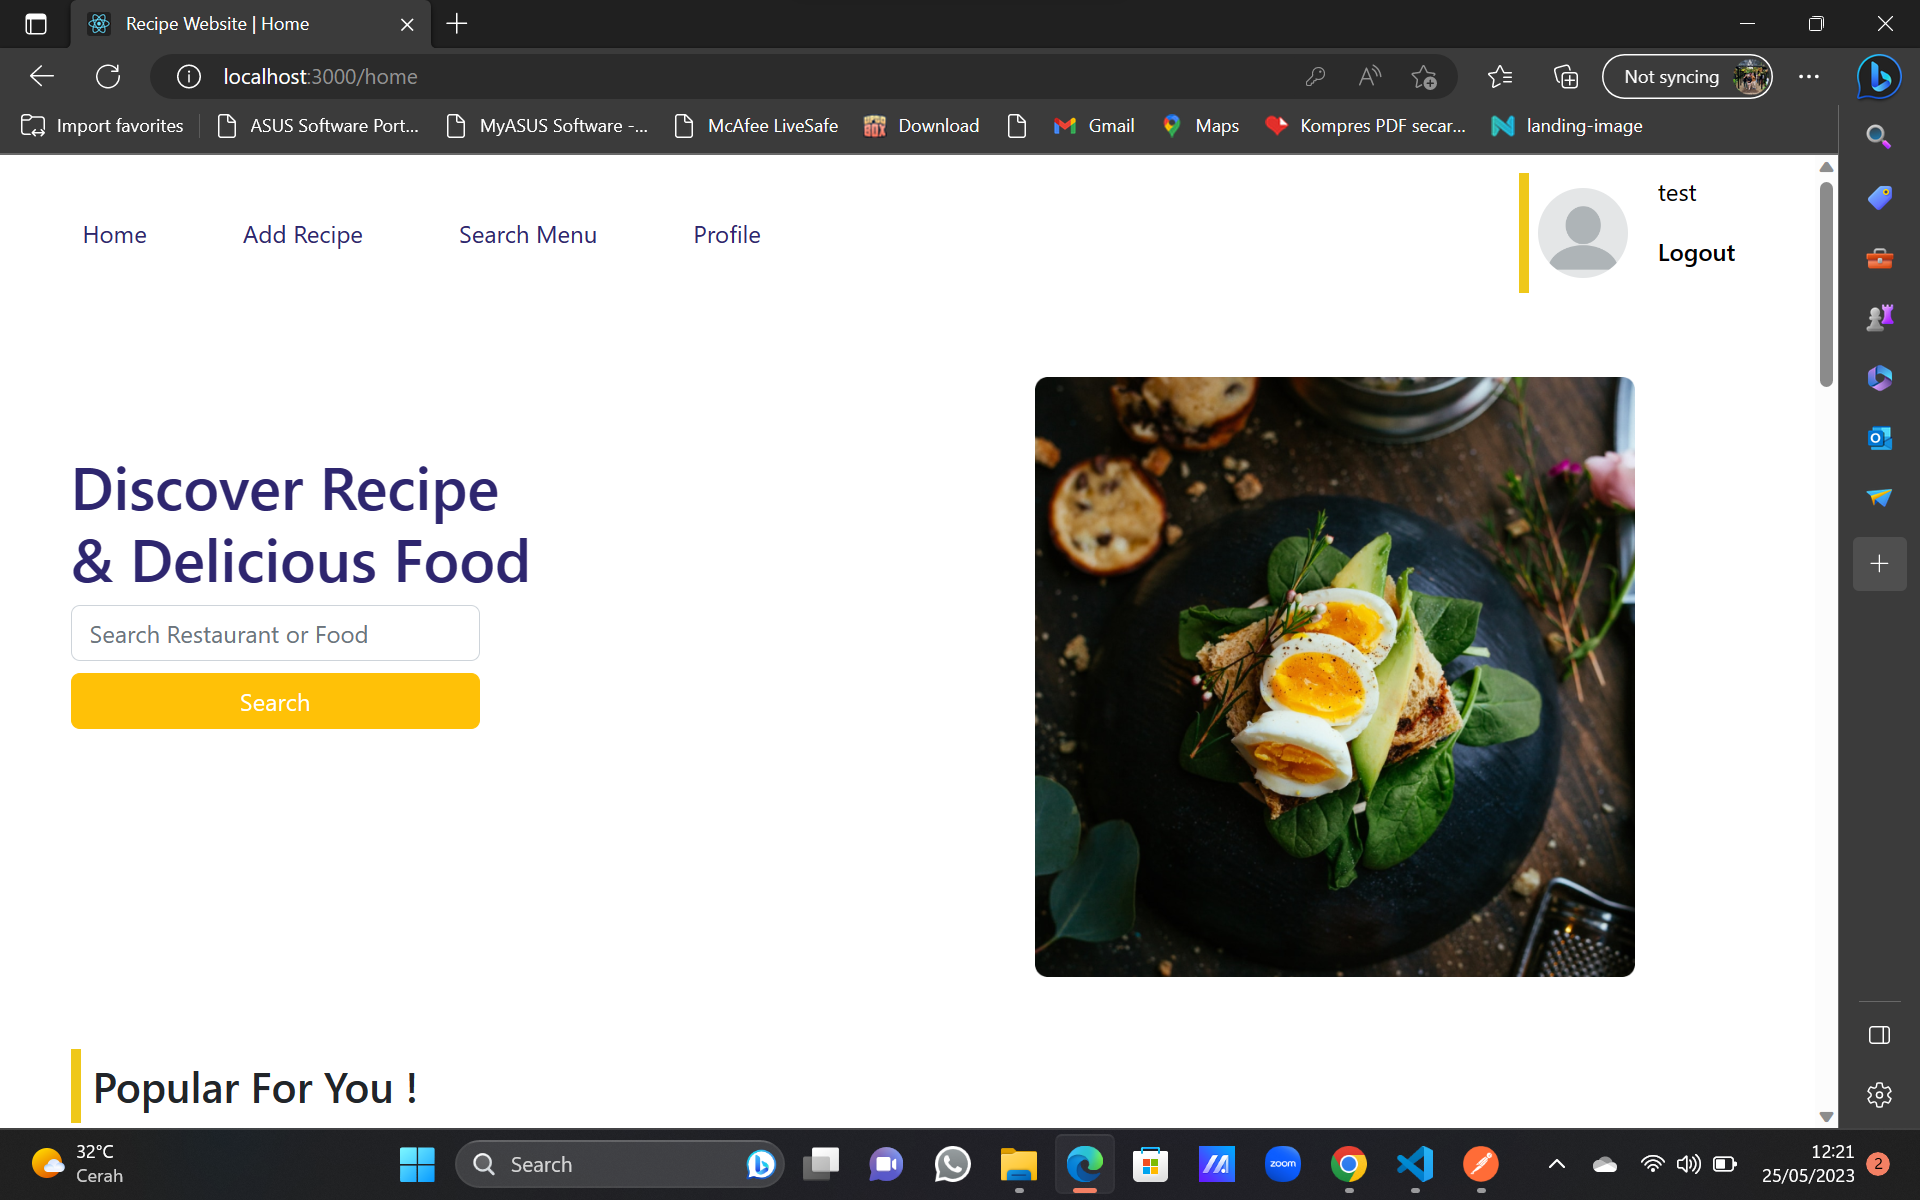Open Outlook from the Edge sidebar
Screen dimensions: 1920x1200
coord(1879,437)
